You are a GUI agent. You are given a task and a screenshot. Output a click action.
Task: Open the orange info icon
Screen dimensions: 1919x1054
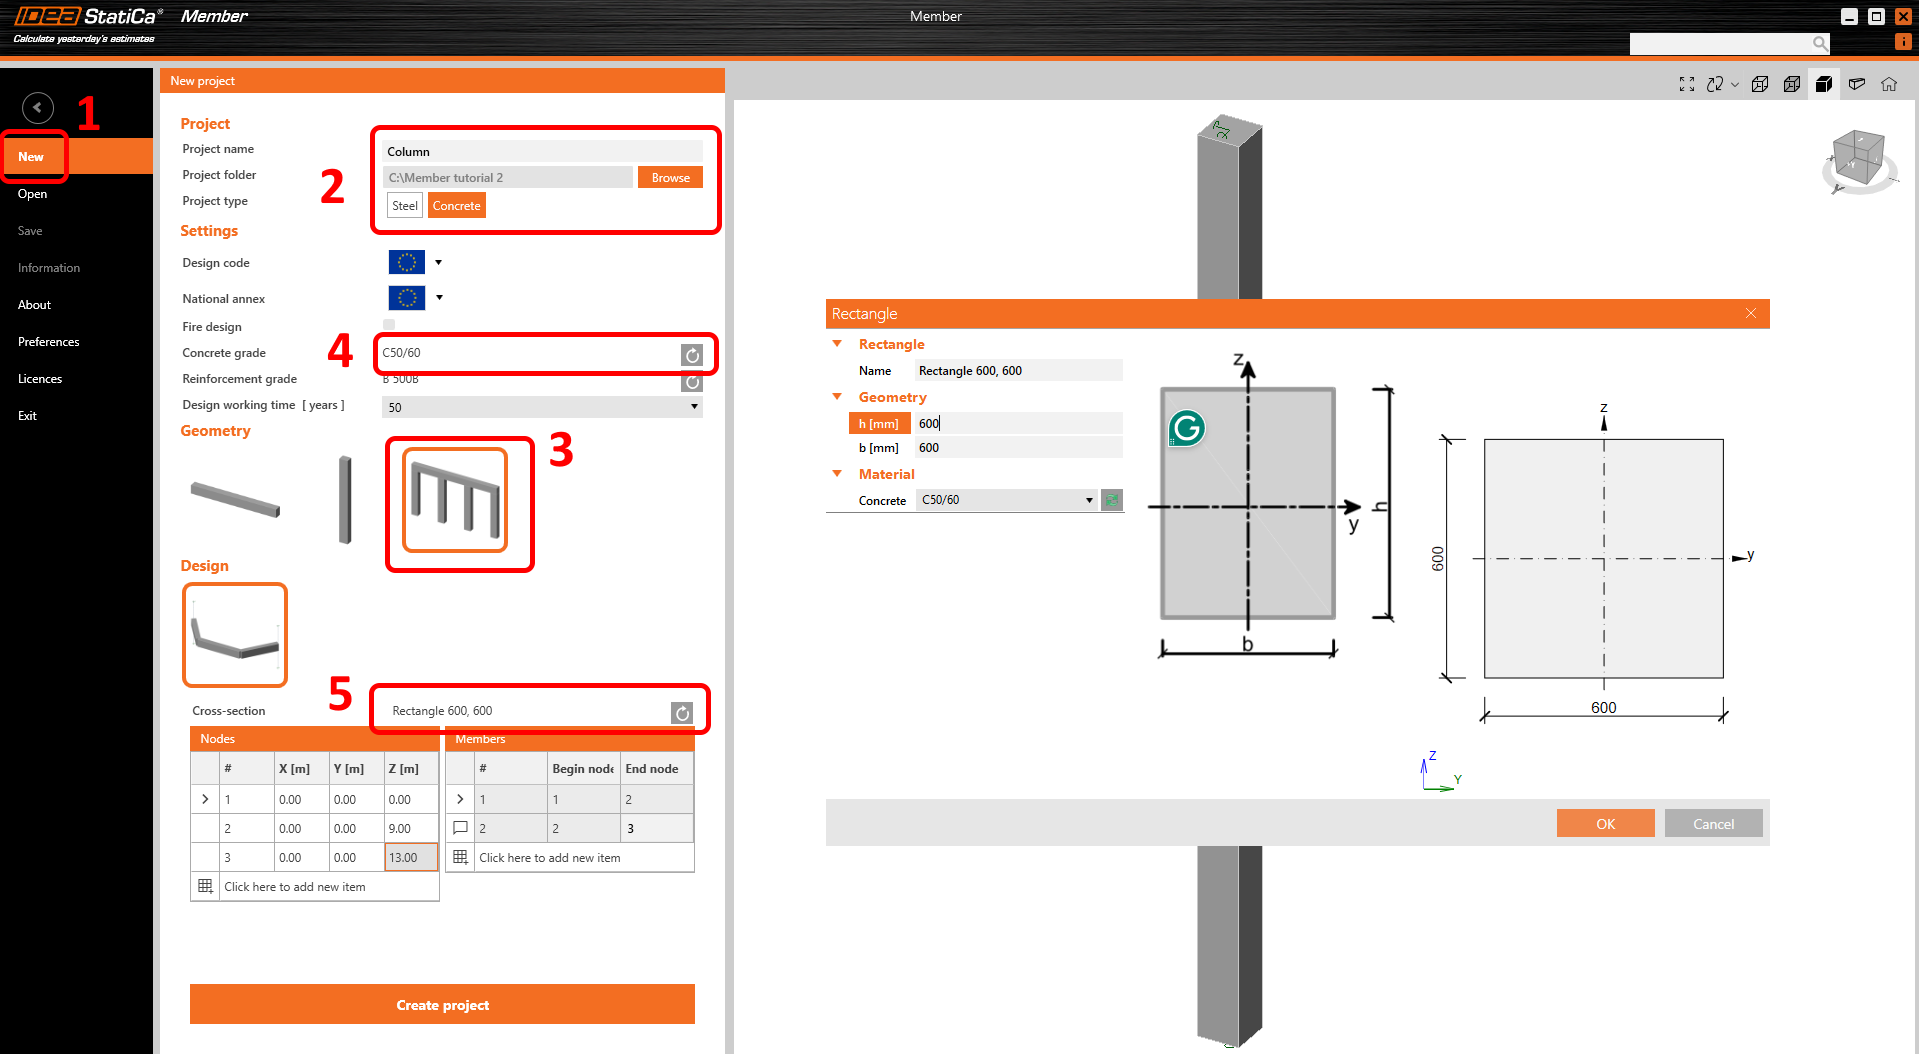coord(1903,42)
